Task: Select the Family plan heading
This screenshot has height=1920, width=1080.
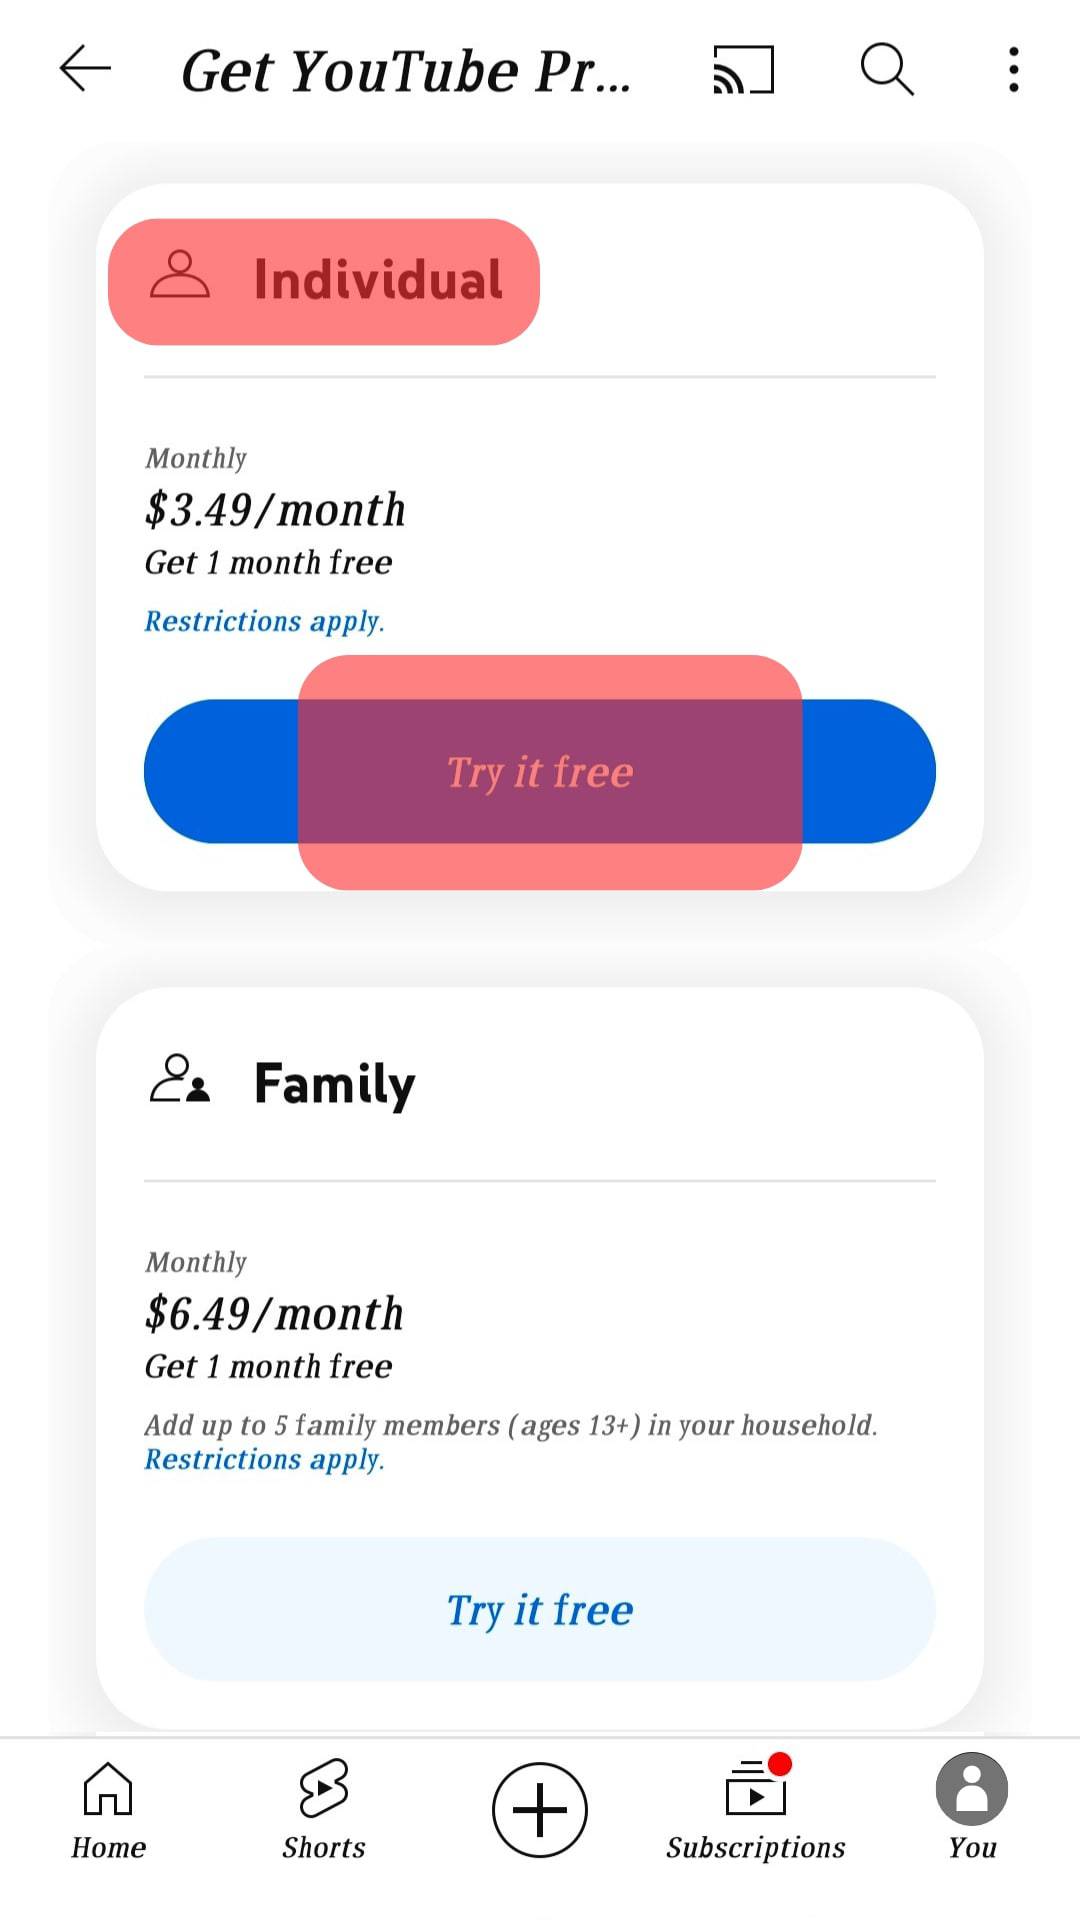Action: point(334,1084)
